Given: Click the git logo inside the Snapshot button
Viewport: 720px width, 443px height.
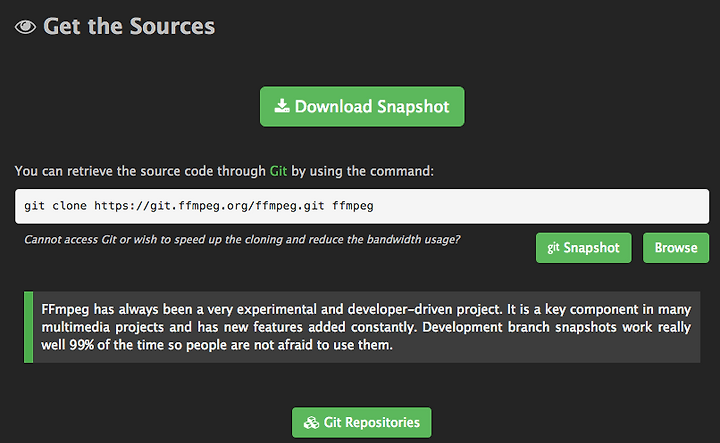Looking at the screenshot, I should point(553,247).
